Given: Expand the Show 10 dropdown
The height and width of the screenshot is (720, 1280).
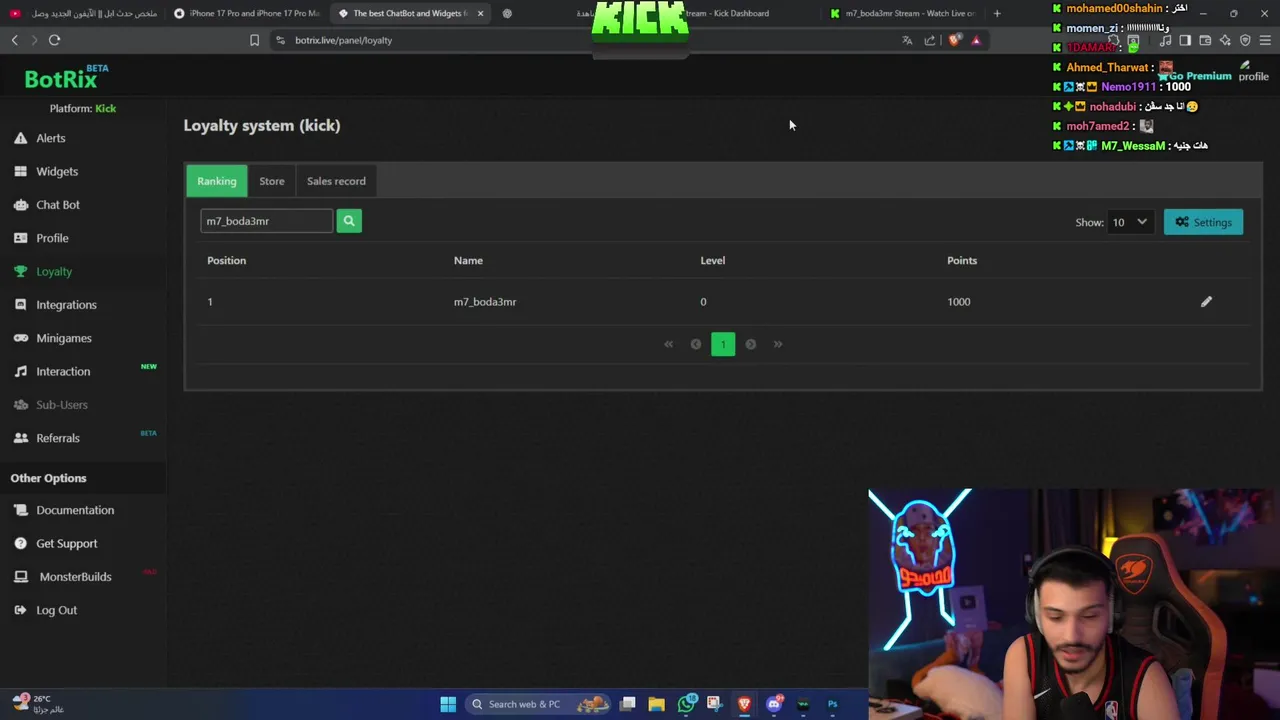Looking at the screenshot, I should click(1129, 222).
